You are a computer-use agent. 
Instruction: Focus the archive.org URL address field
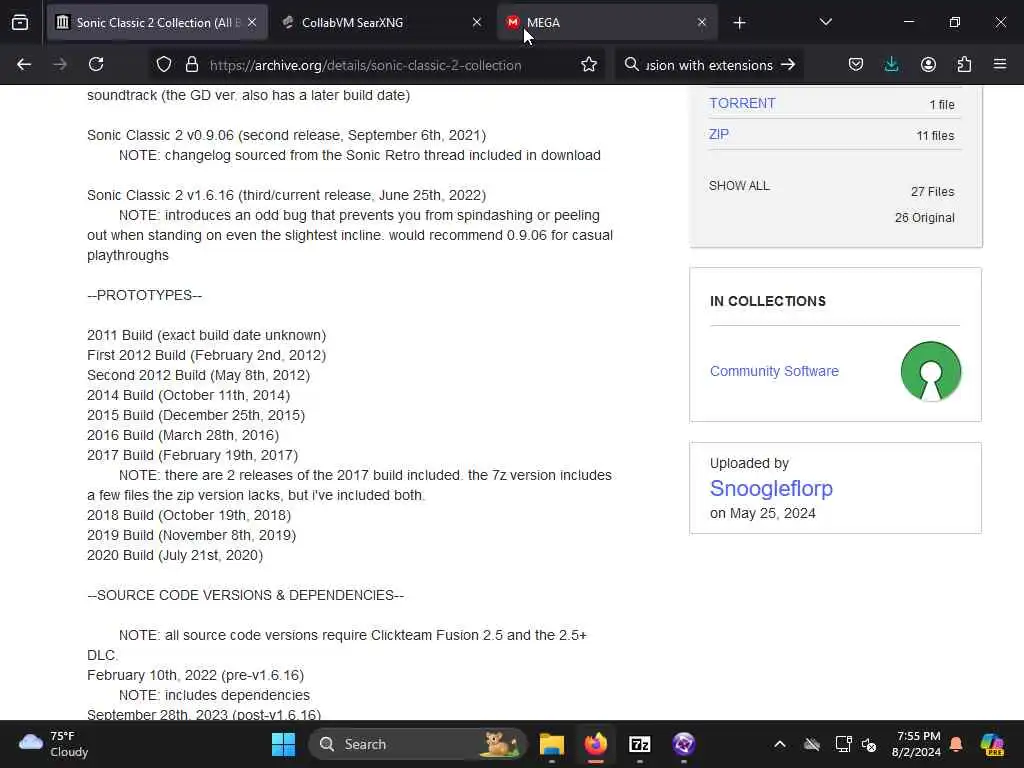tap(365, 65)
